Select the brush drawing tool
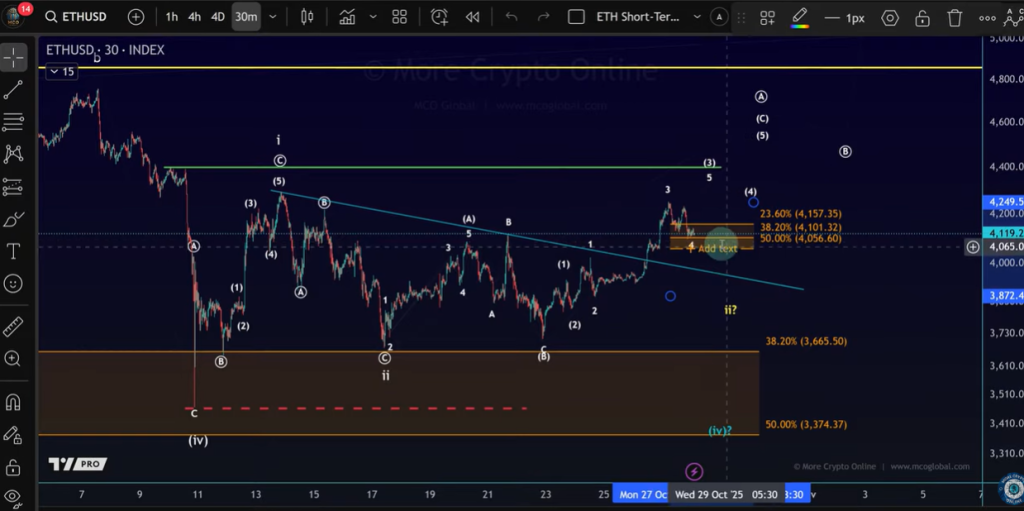 [x=14, y=219]
